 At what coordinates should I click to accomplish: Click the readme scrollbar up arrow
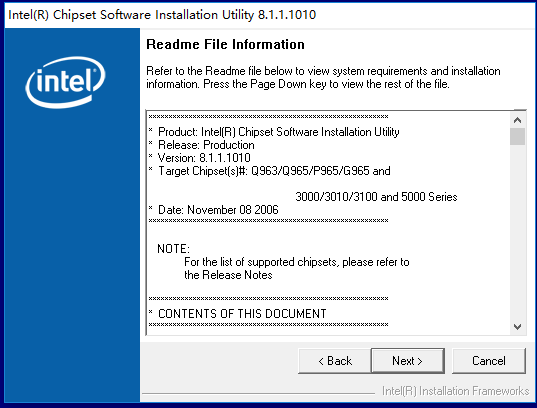[517, 120]
